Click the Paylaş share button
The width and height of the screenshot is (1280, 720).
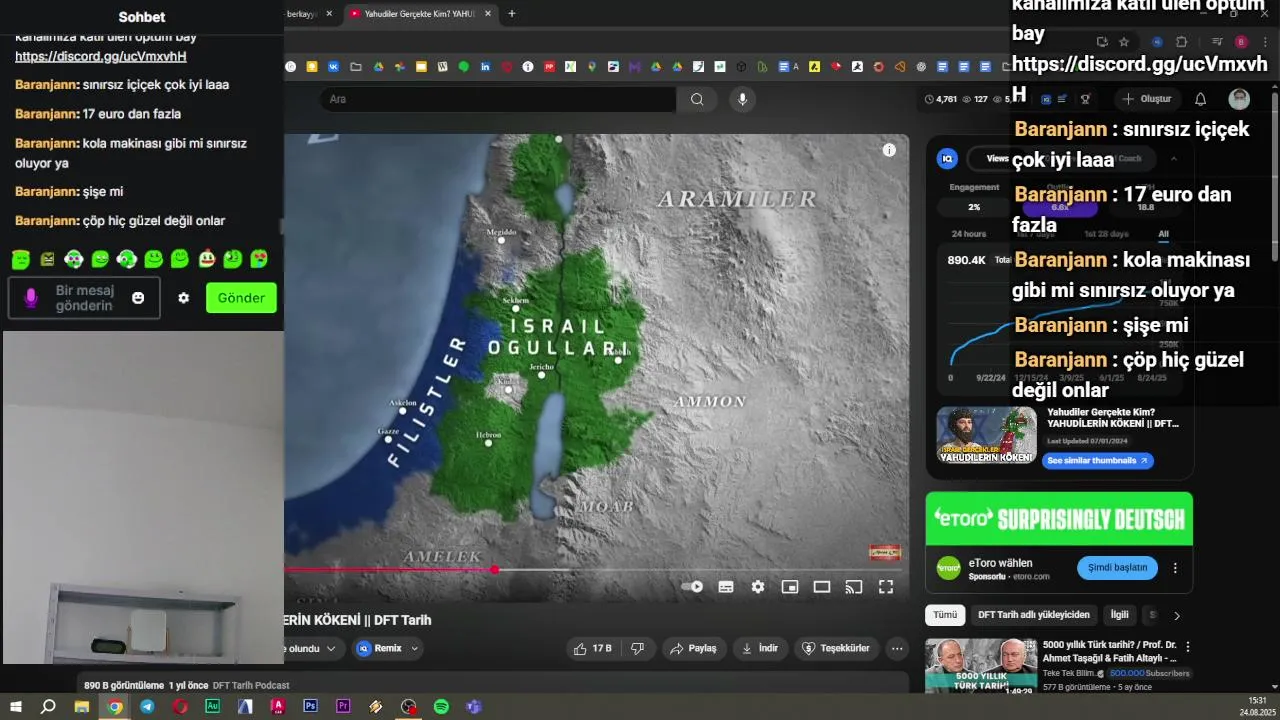click(x=694, y=648)
